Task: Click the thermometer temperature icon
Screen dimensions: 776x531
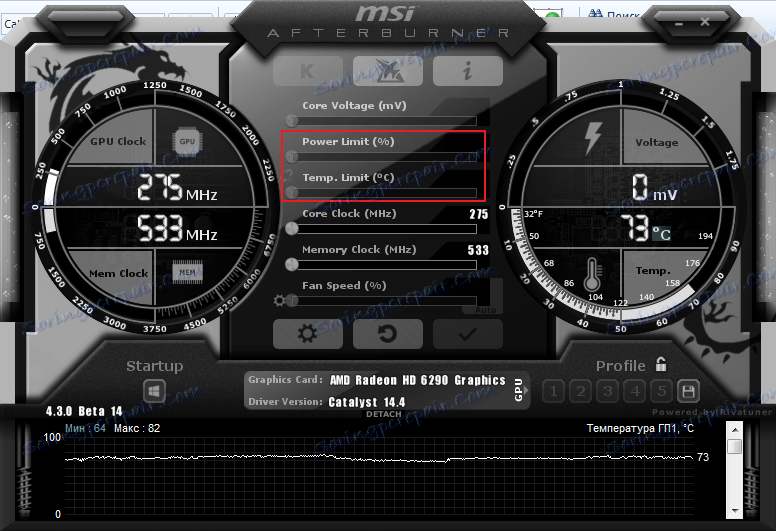Action: pos(592,274)
